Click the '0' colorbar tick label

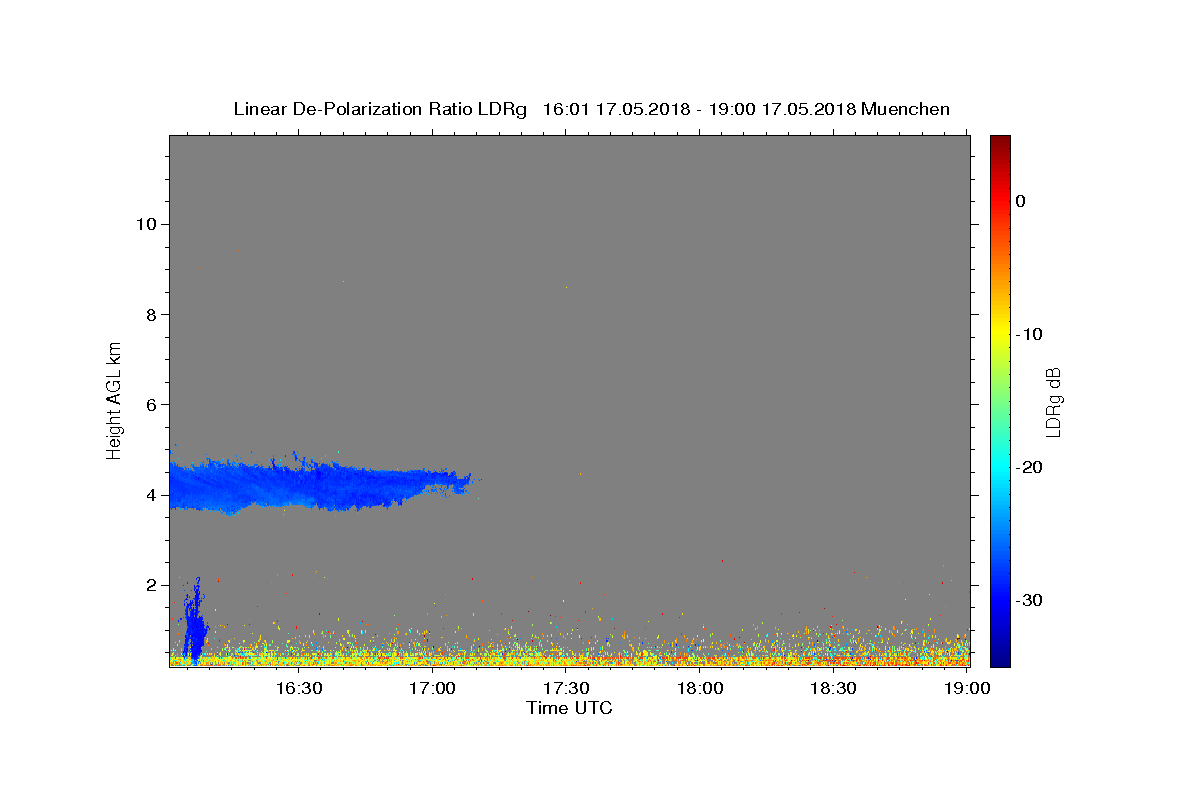[x=1021, y=201]
